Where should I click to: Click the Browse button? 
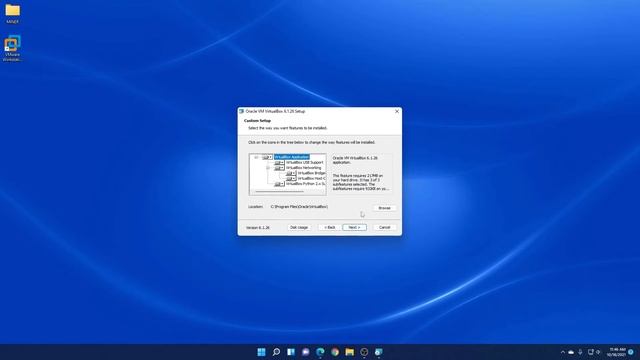pos(384,208)
